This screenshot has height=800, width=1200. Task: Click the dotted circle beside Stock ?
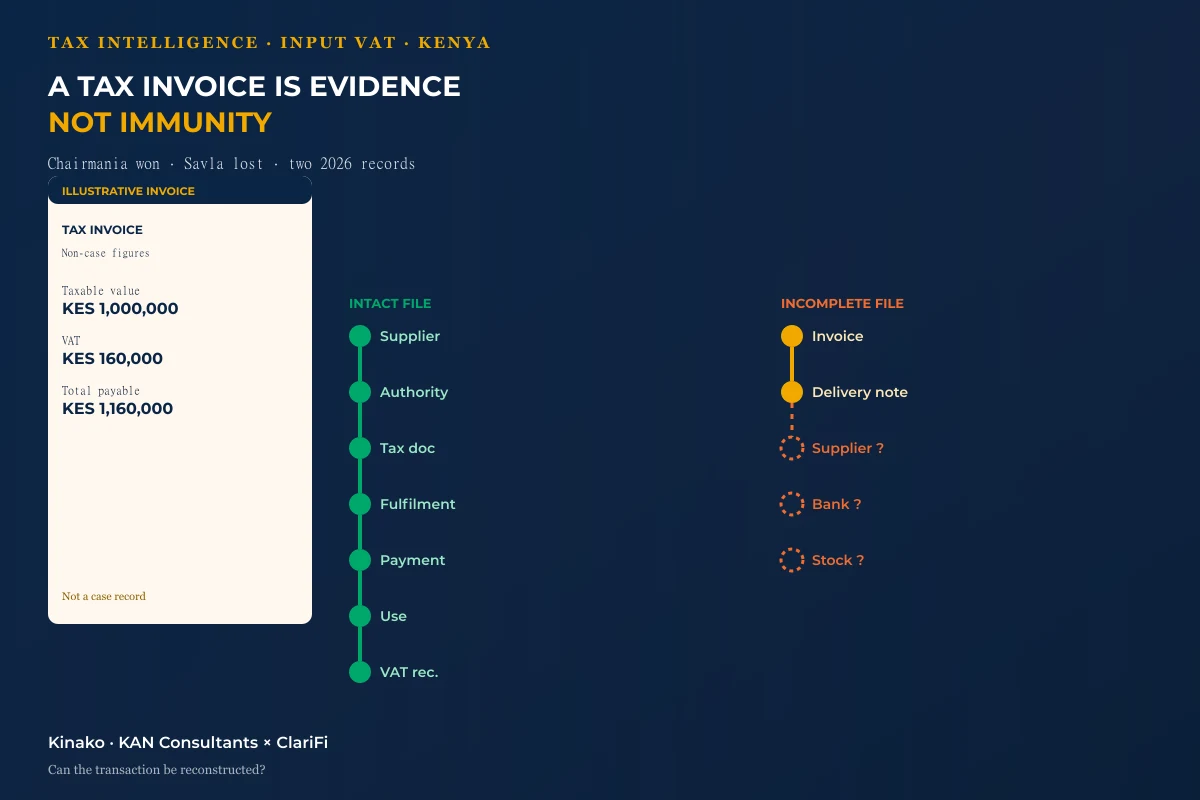coord(792,560)
